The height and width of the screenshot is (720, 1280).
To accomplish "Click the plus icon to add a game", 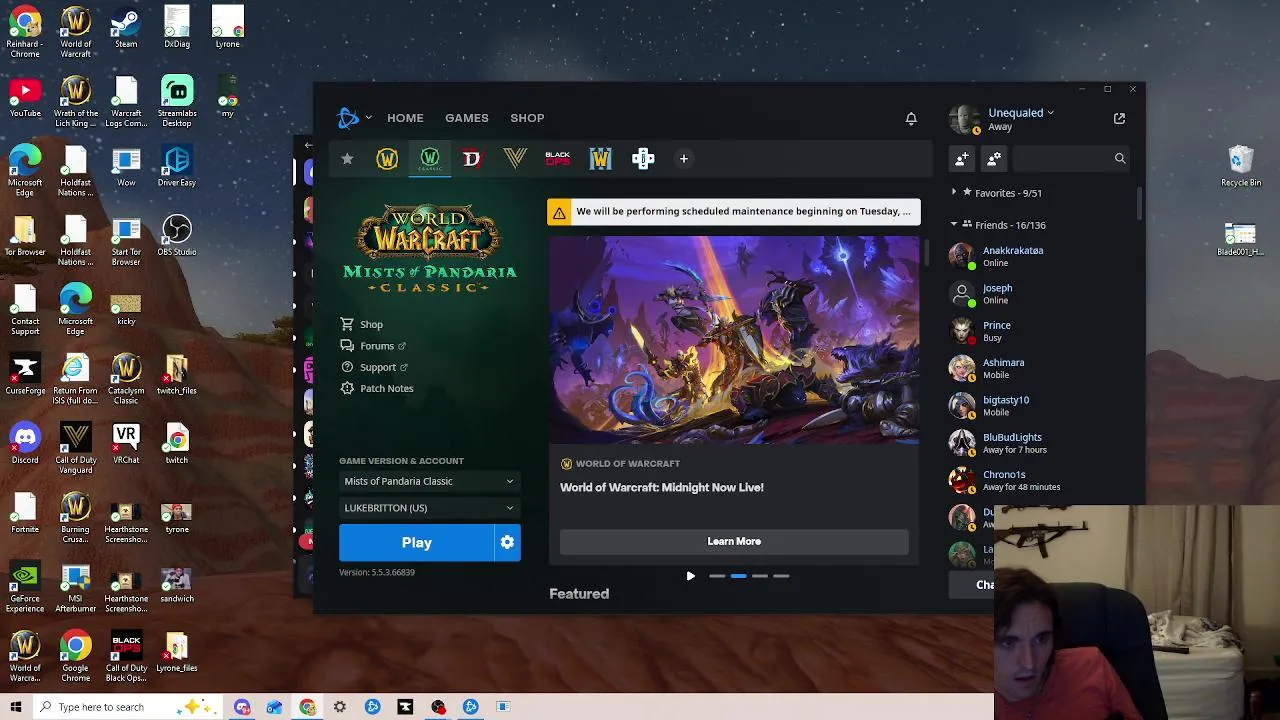I will pos(684,159).
